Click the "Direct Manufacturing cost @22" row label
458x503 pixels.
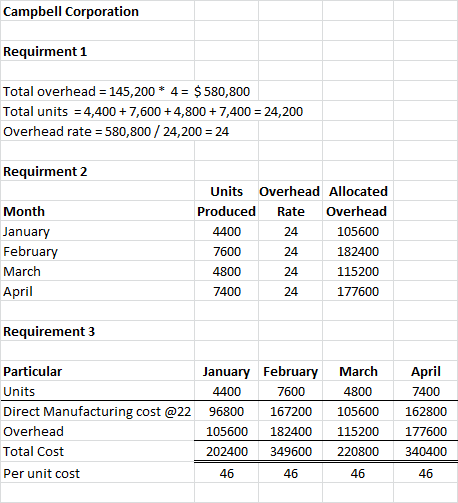point(97,412)
